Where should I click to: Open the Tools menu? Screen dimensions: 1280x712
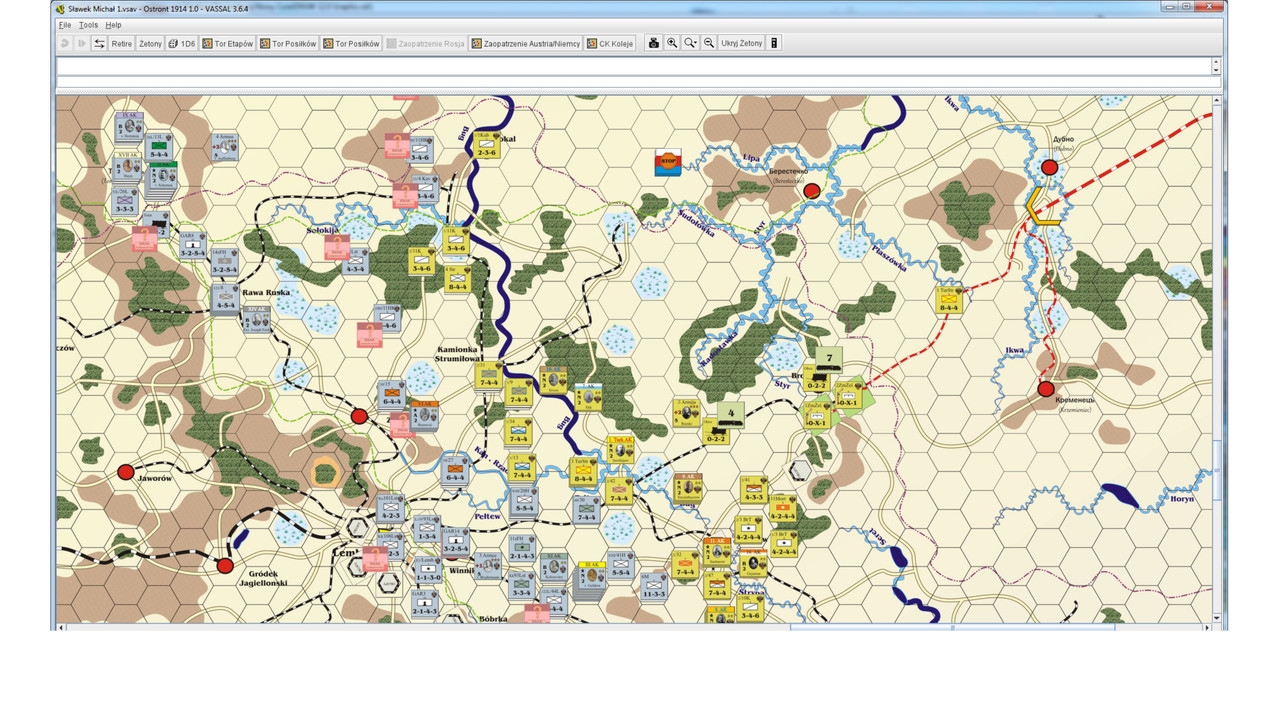pyautogui.click(x=89, y=25)
